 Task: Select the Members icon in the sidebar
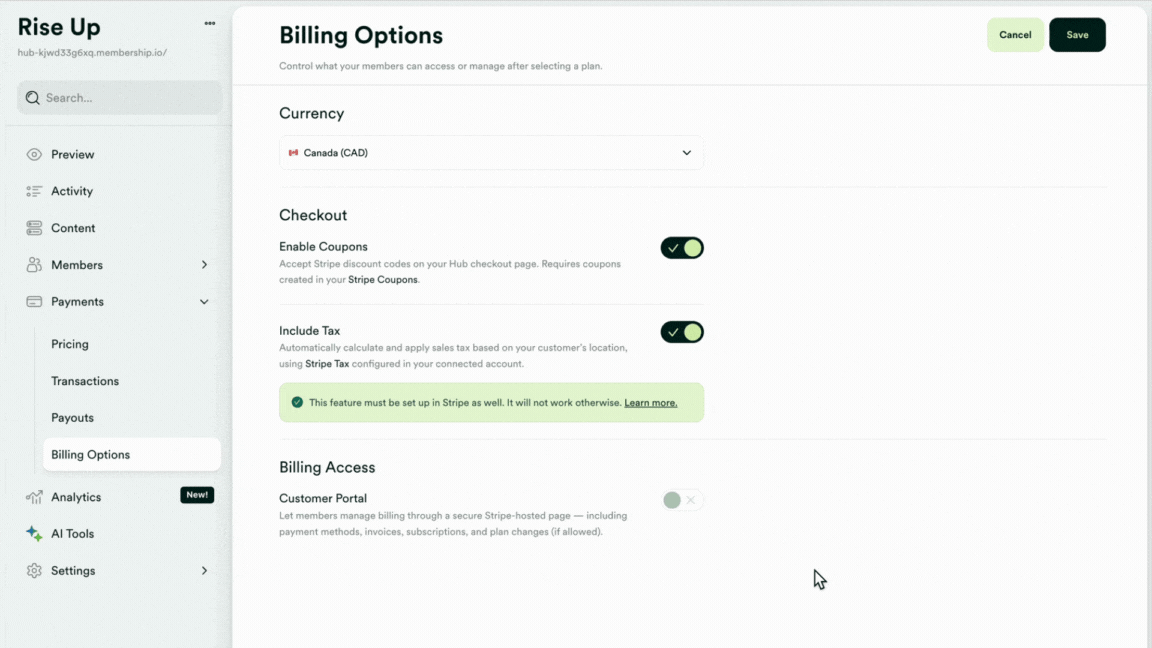point(33,264)
